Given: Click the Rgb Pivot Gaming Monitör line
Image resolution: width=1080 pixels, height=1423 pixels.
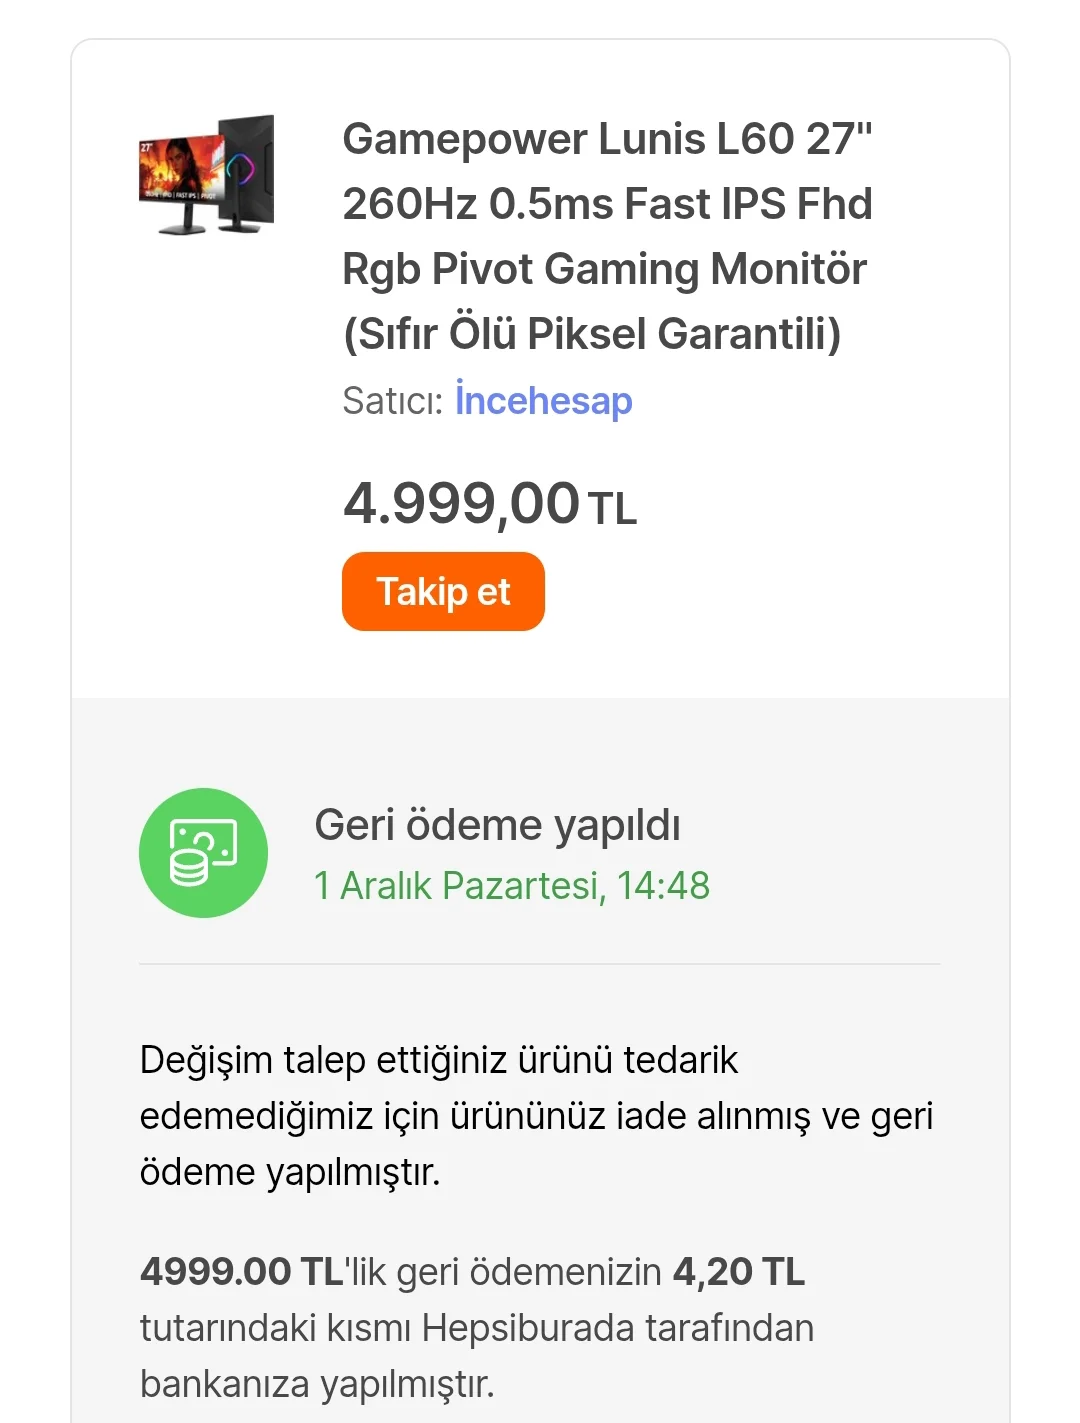Looking at the screenshot, I should point(604,269).
